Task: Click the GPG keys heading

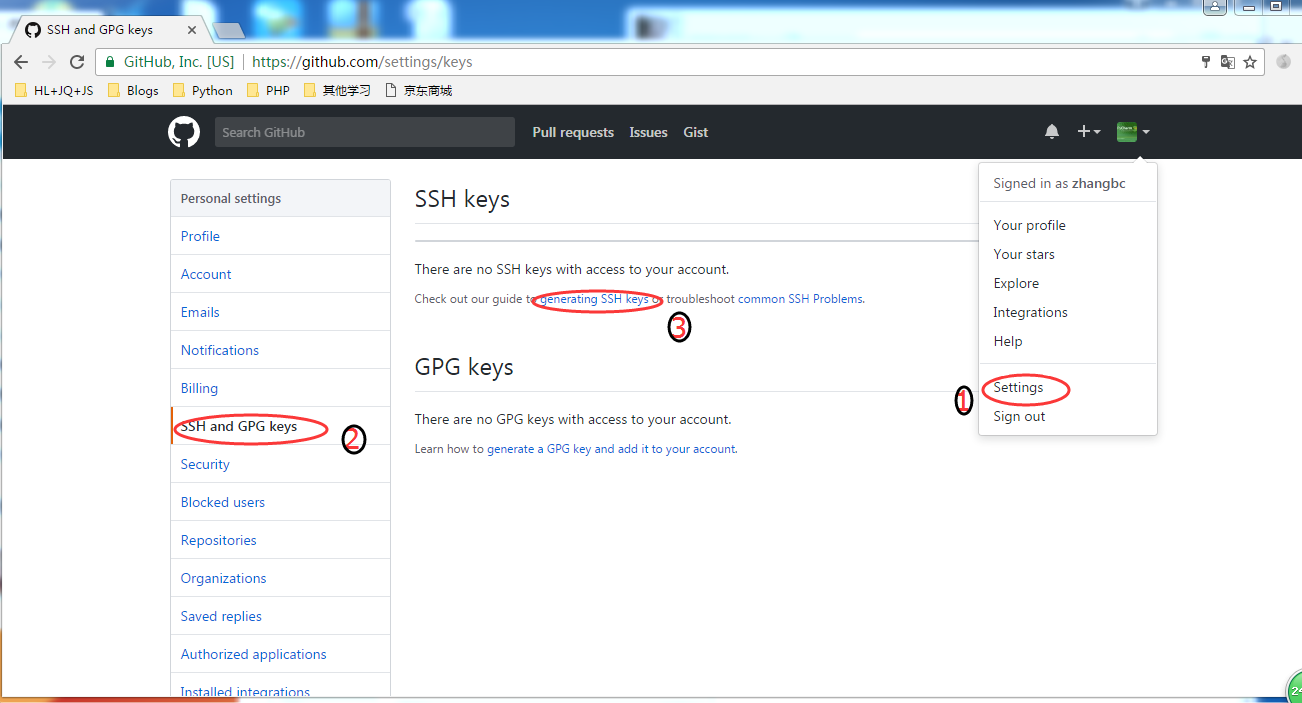Action: point(464,367)
